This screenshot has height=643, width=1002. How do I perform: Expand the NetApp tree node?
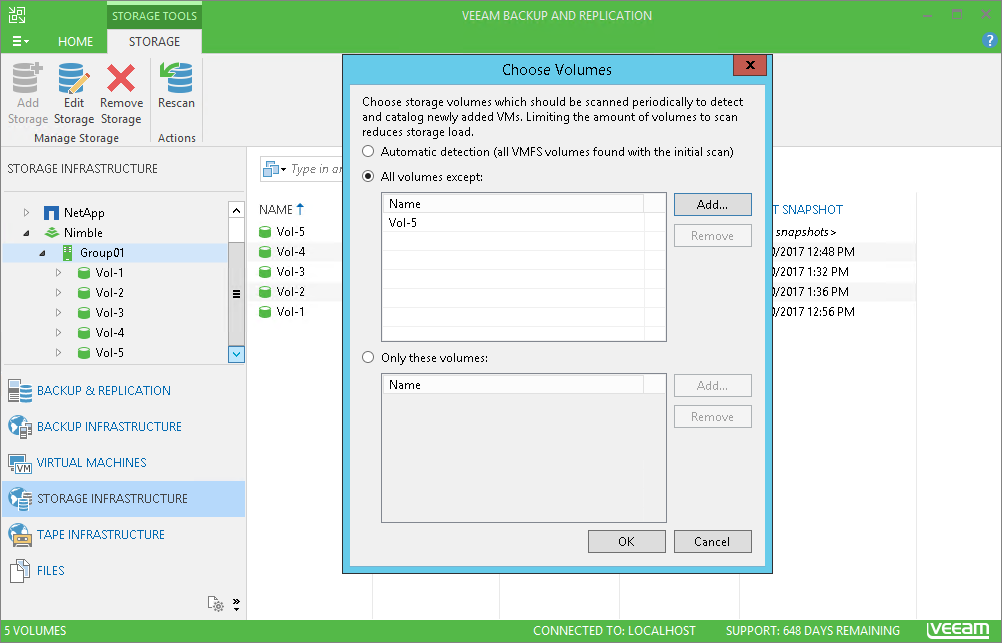[x=26, y=212]
